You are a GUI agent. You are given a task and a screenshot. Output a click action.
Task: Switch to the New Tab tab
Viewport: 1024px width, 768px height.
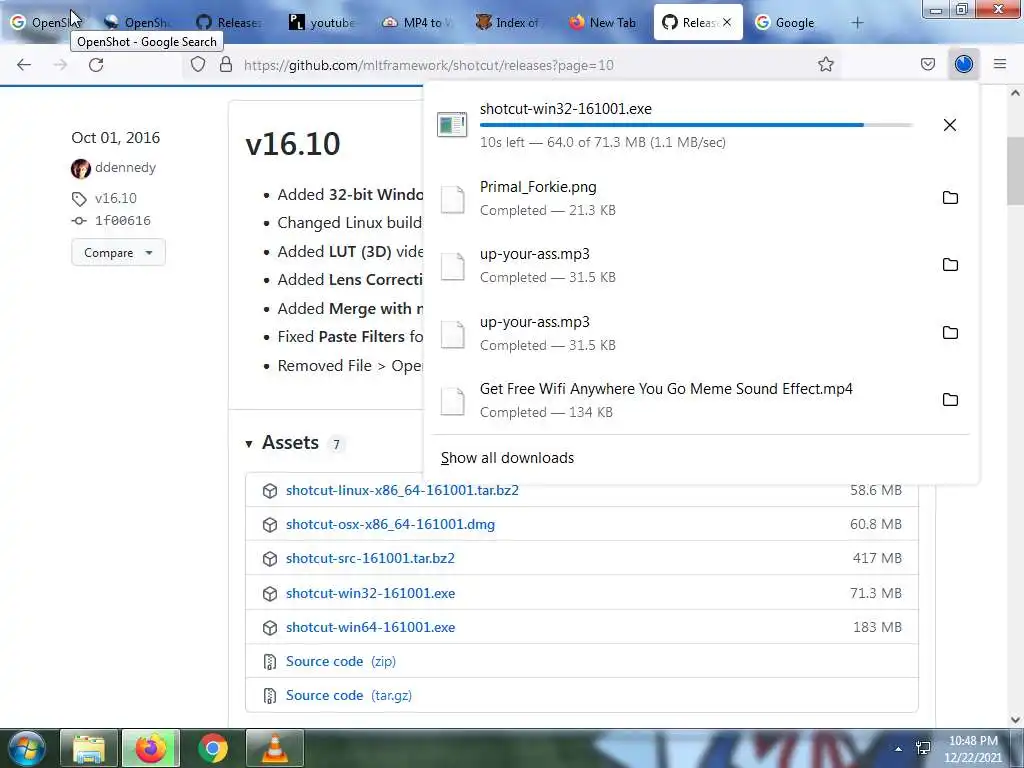pyautogui.click(x=602, y=22)
